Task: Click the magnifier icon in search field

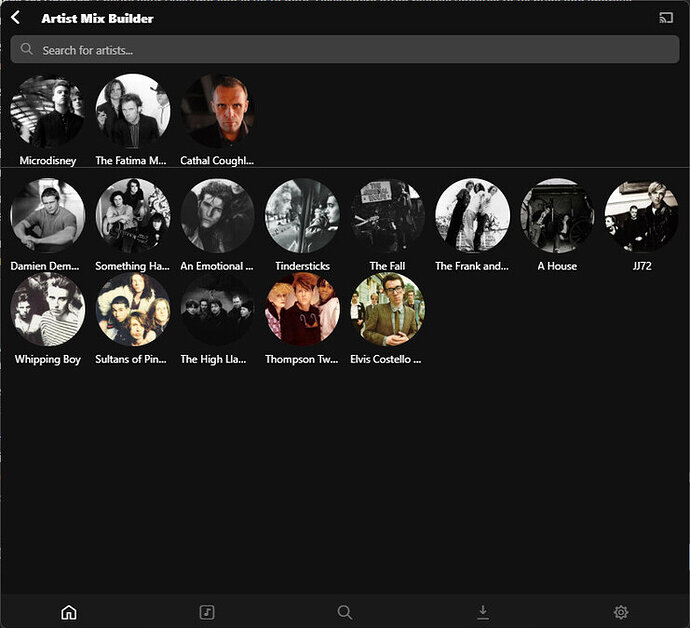Action: pyautogui.click(x=27, y=50)
